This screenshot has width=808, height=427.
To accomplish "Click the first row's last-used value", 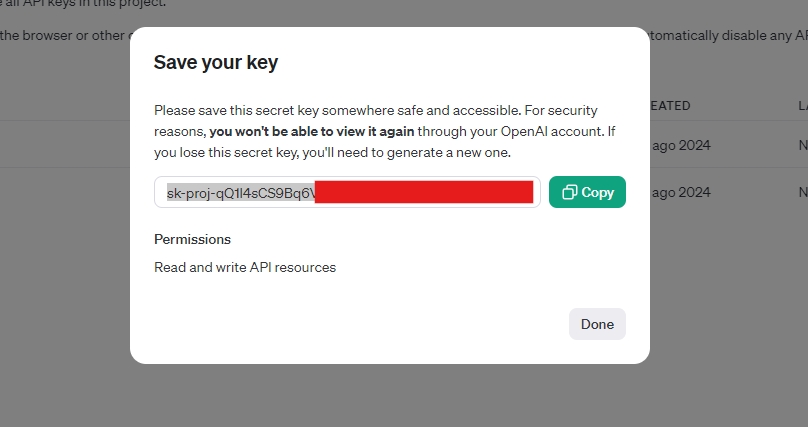I will point(802,145).
